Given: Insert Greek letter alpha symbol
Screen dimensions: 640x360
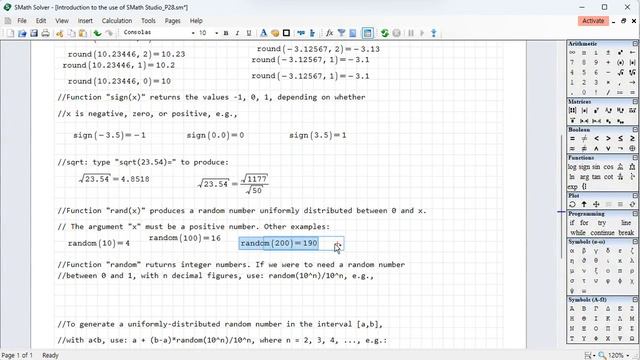Looking at the screenshot, I should pos(572,251).
